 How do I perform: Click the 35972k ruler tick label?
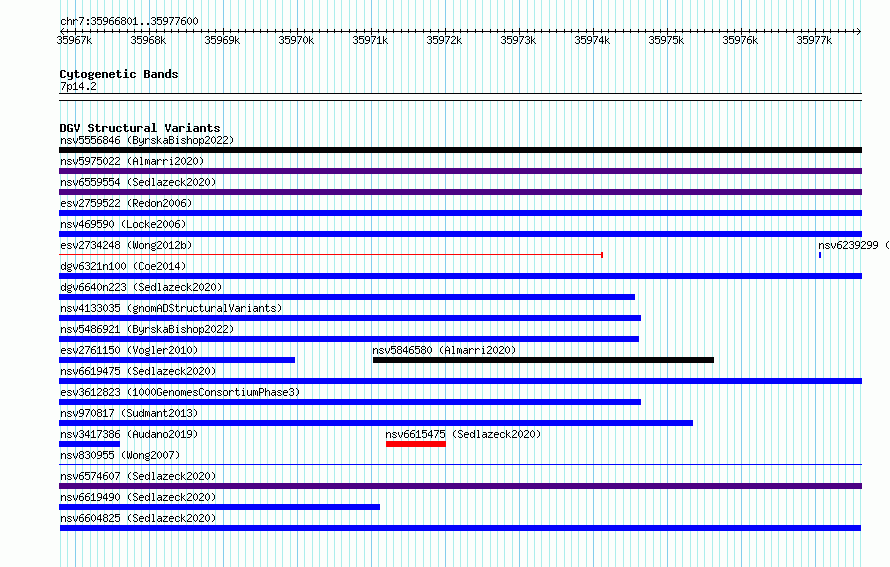tap(444, 40)
